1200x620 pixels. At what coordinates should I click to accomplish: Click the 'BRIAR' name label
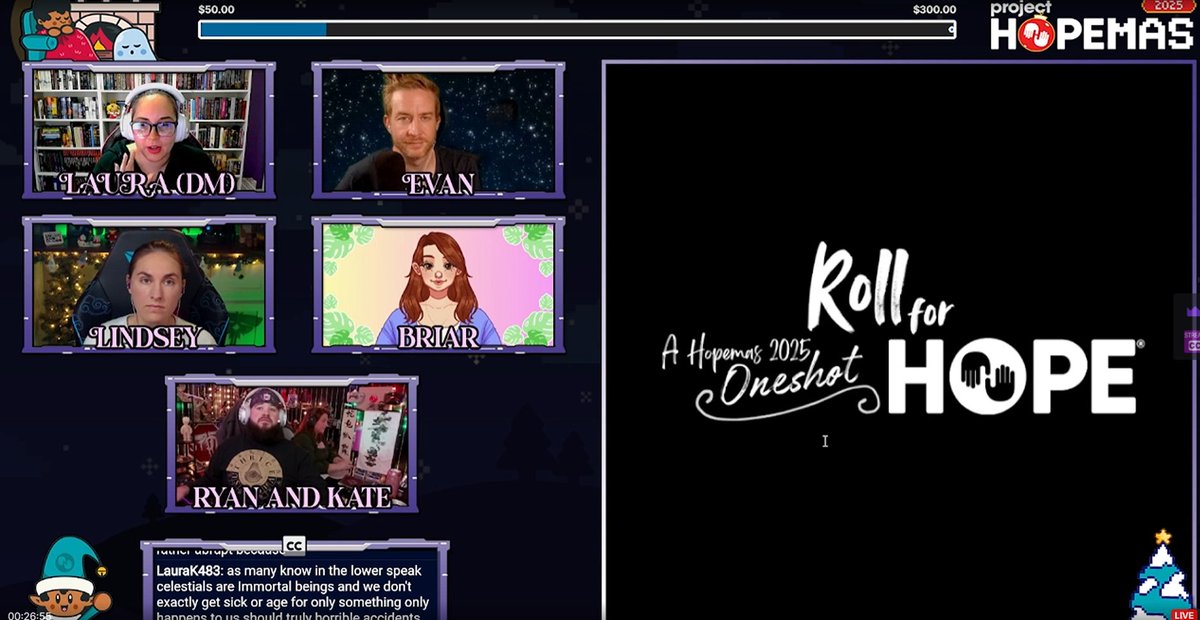click(439, 337)
